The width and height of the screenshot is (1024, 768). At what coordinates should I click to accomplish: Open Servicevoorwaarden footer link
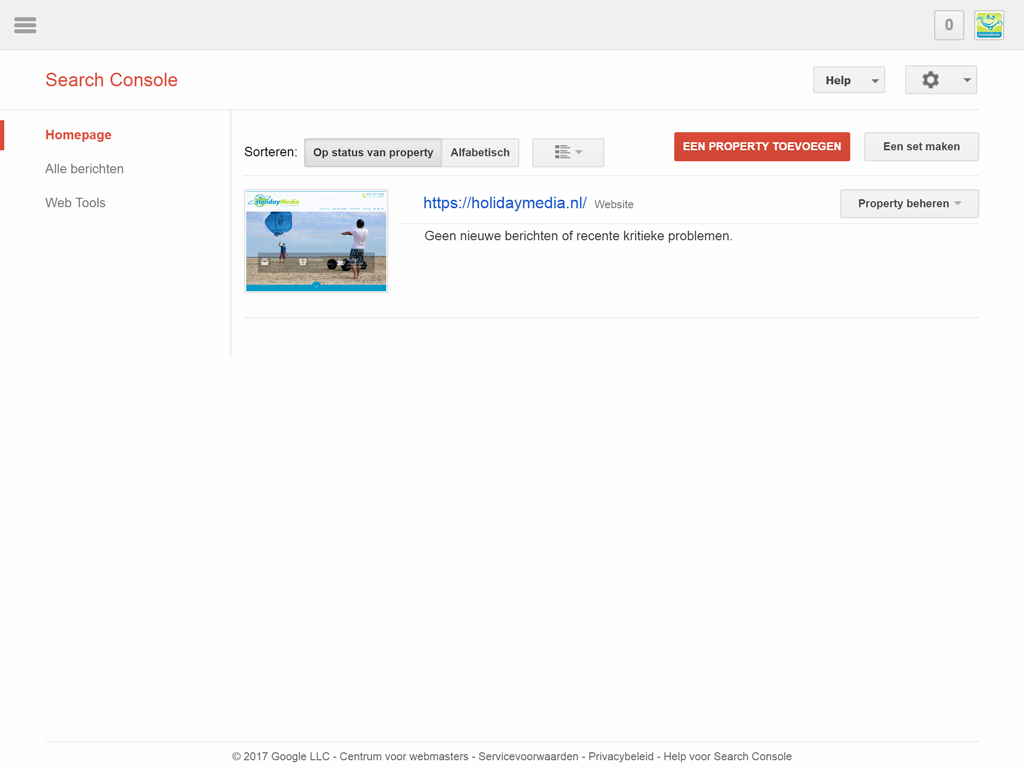pyautogui.click(x=528, y=756)
